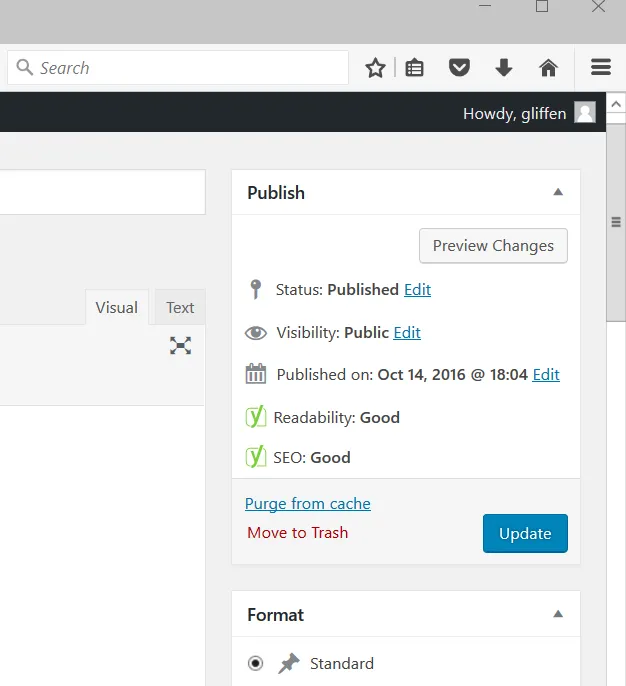626x686 pixels.
Task: Bookmark this page with the star icon
Action: pyautogui.click(x=375, y=68)
